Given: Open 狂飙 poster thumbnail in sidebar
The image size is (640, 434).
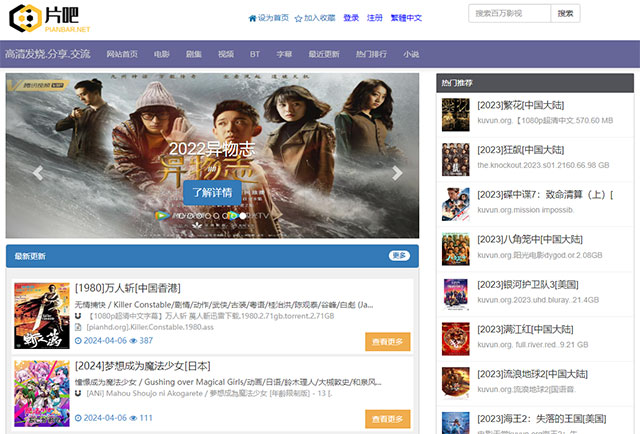Looking at the screenshot, I should [x=456, y=160].
